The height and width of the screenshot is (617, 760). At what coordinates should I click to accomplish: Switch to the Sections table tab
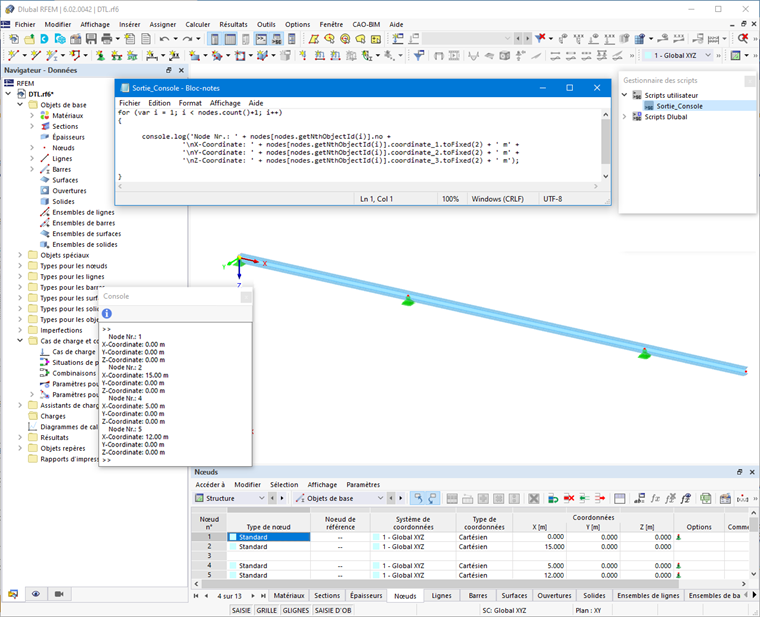[x=327, y=596]
